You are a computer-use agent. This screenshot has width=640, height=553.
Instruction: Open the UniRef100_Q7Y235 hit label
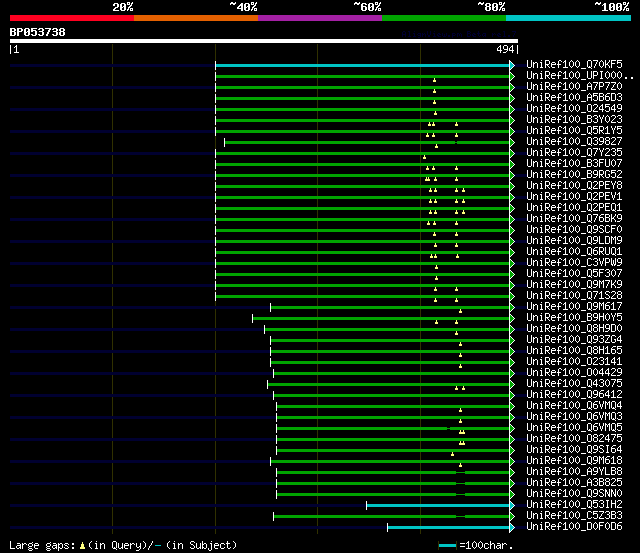[x=574, y=153]
